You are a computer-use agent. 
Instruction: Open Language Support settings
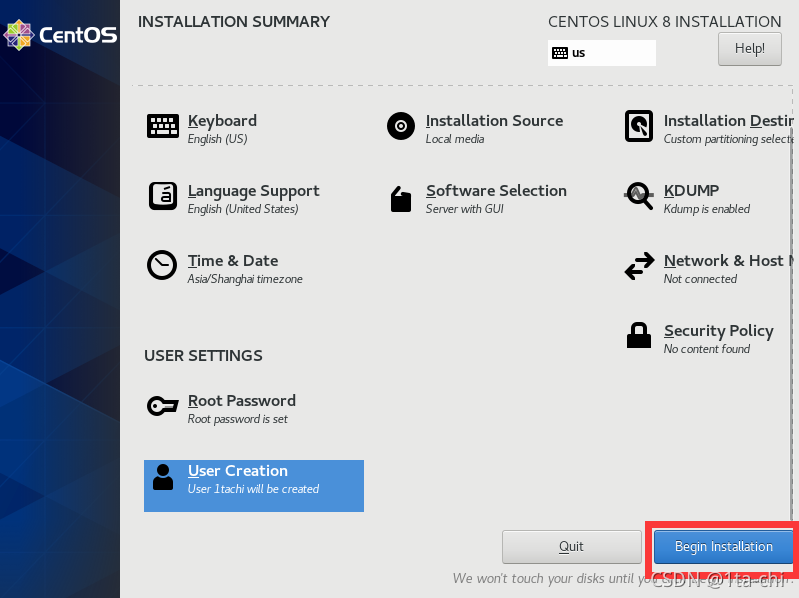coord(253,191)
